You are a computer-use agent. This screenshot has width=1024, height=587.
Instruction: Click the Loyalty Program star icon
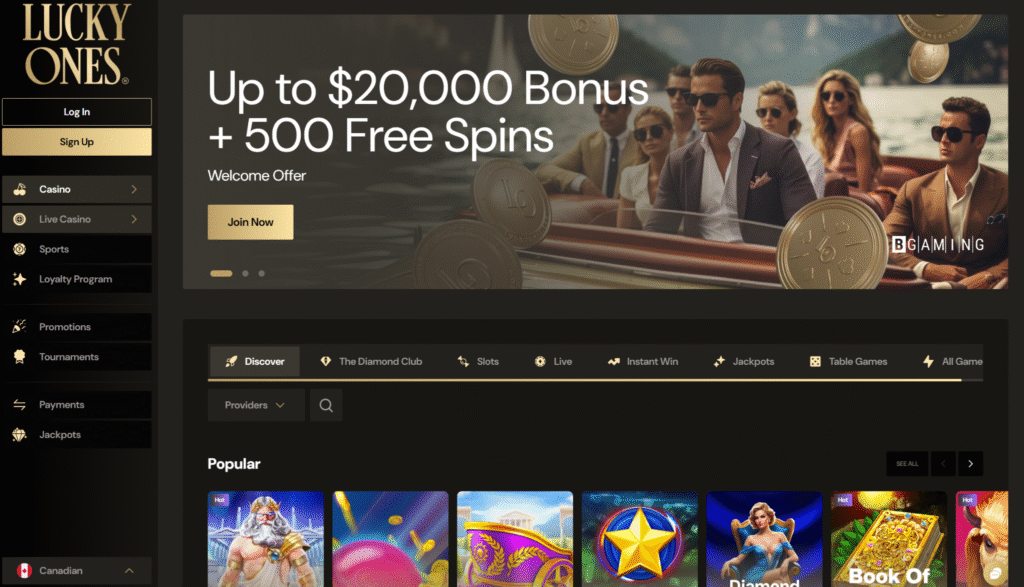tap(20, 279)
